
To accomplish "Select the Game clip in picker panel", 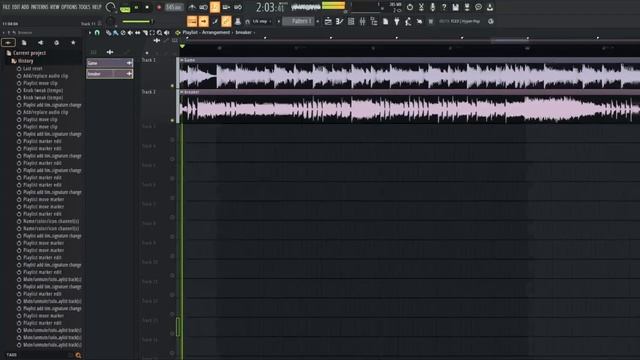I will click(110, 63).
